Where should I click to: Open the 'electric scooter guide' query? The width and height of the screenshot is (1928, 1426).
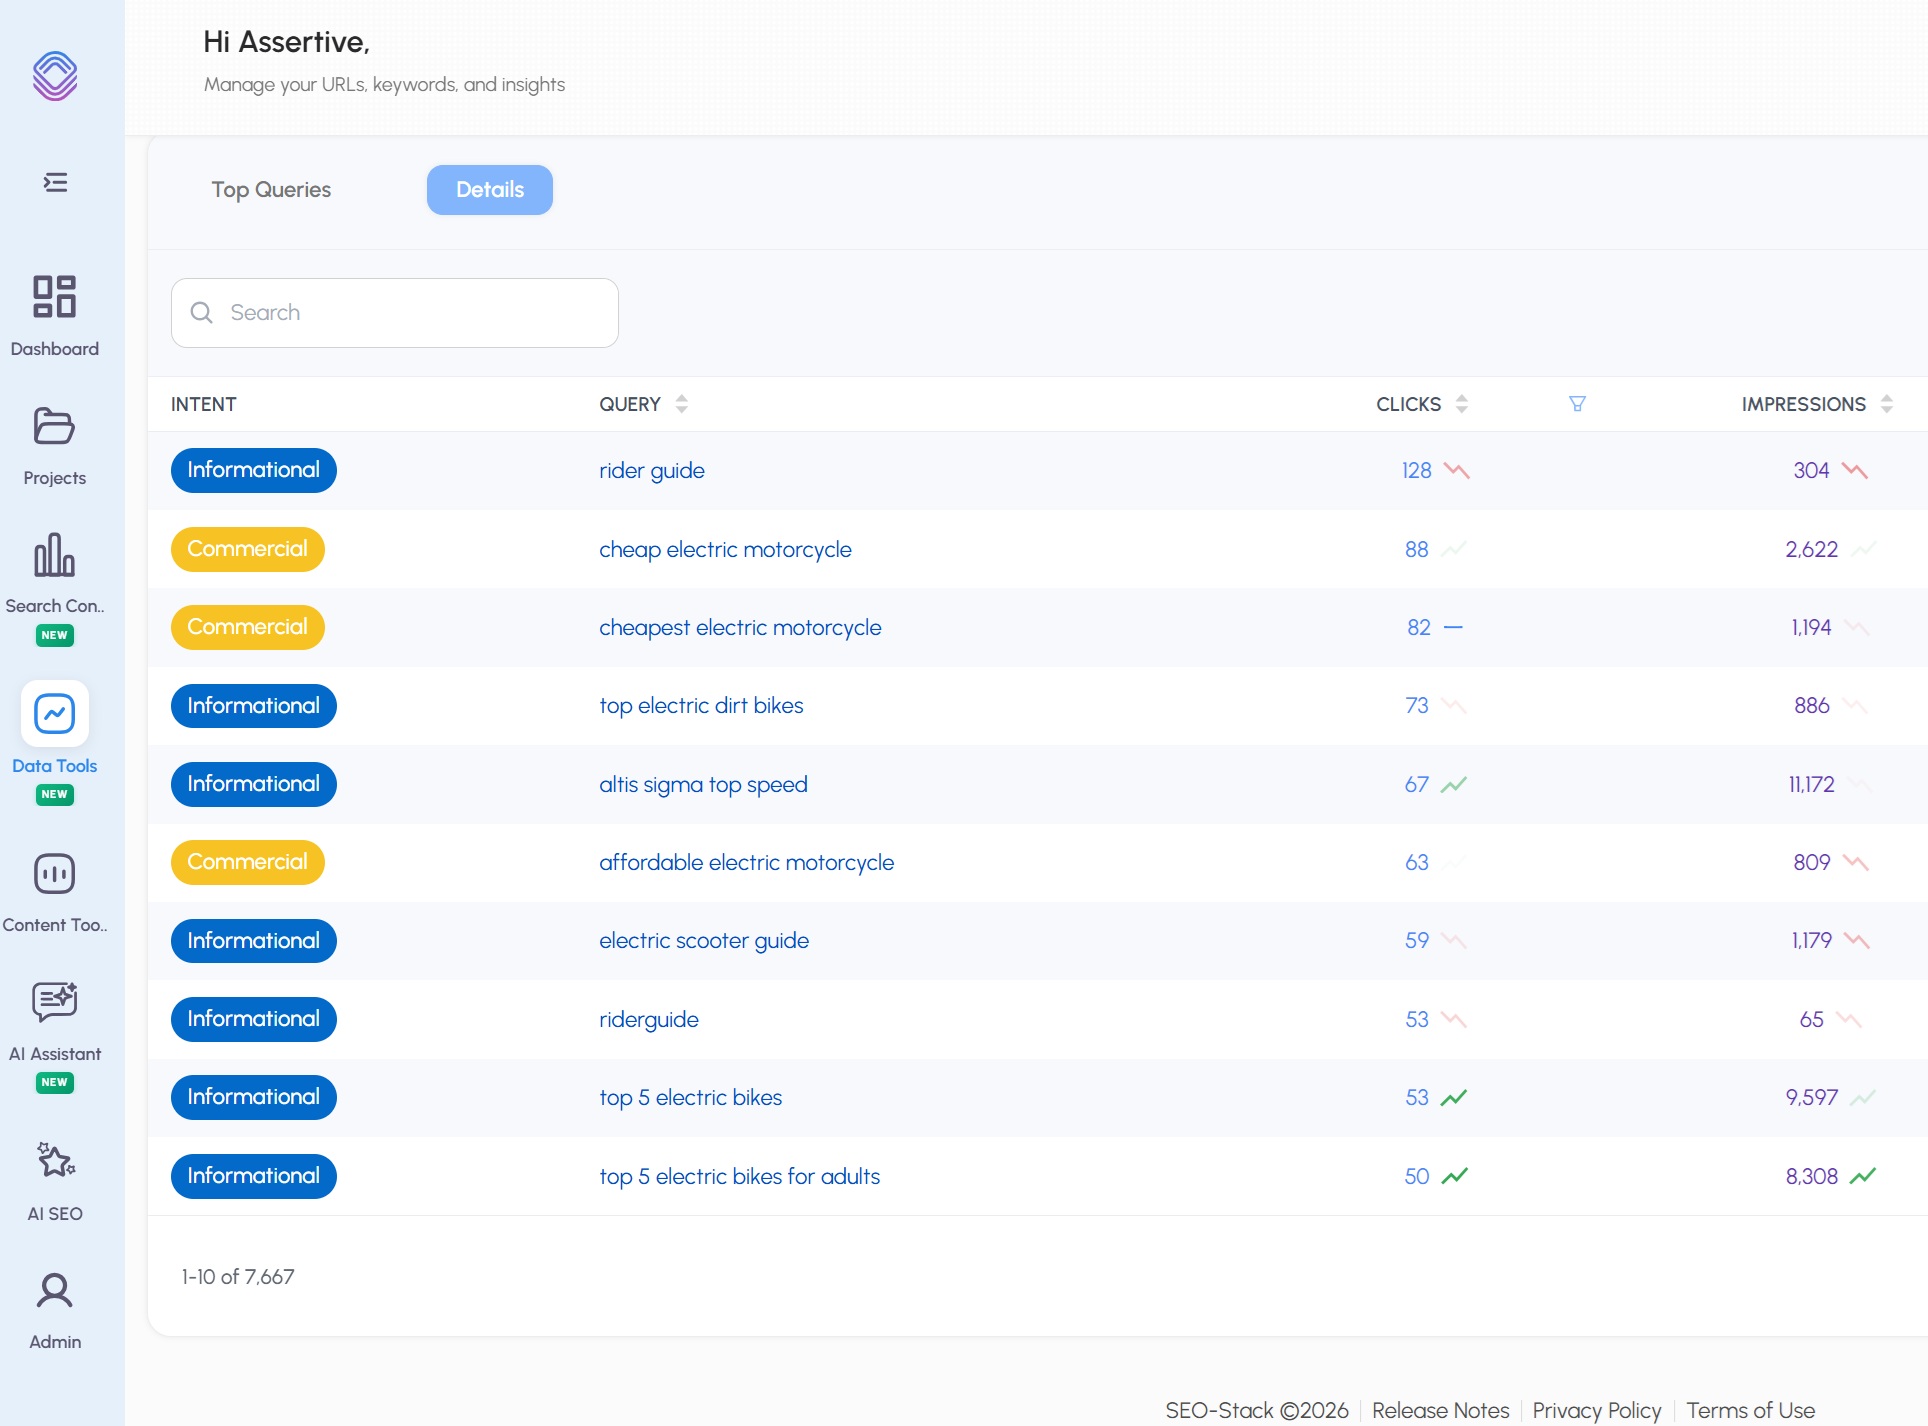(704, 941)
